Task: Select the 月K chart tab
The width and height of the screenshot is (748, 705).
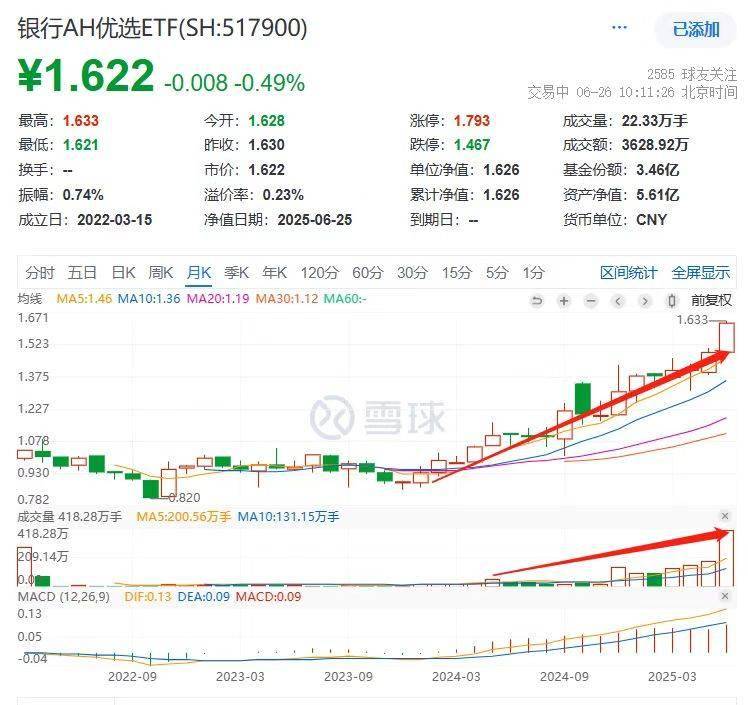Action: tap(198, 273)
